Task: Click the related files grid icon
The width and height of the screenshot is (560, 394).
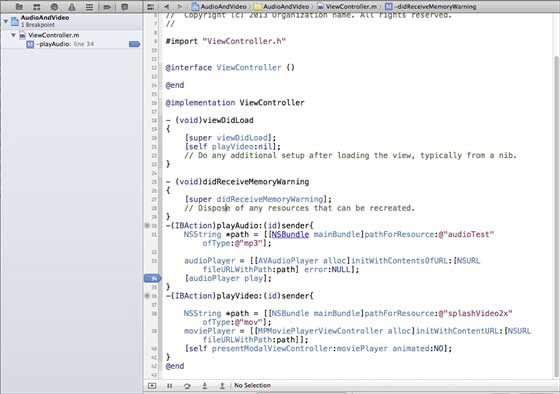Action: click(x=151, y=6)
